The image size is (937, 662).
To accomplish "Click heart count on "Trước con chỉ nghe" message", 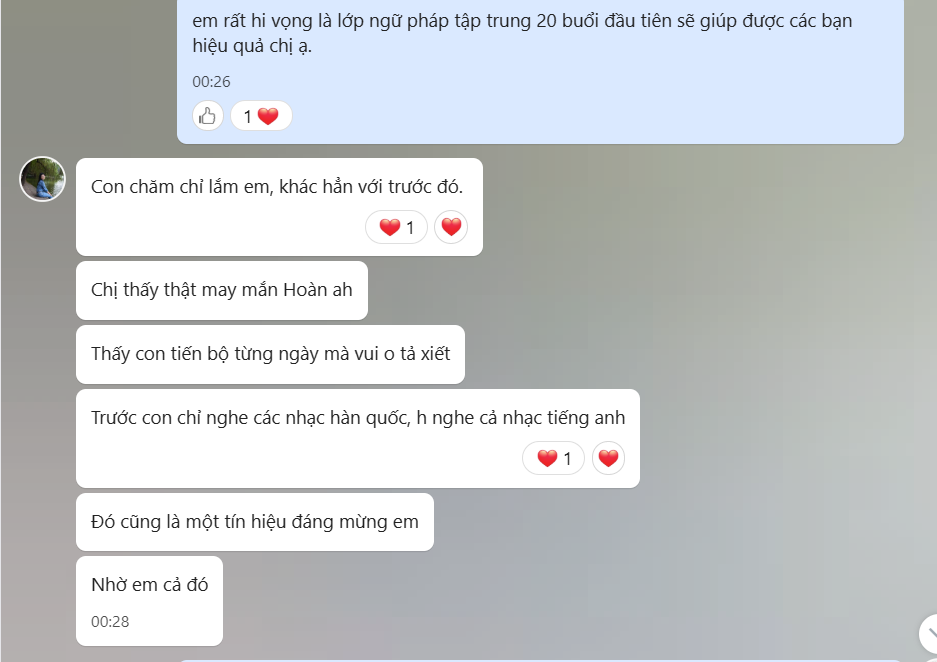I will (553, 458).
